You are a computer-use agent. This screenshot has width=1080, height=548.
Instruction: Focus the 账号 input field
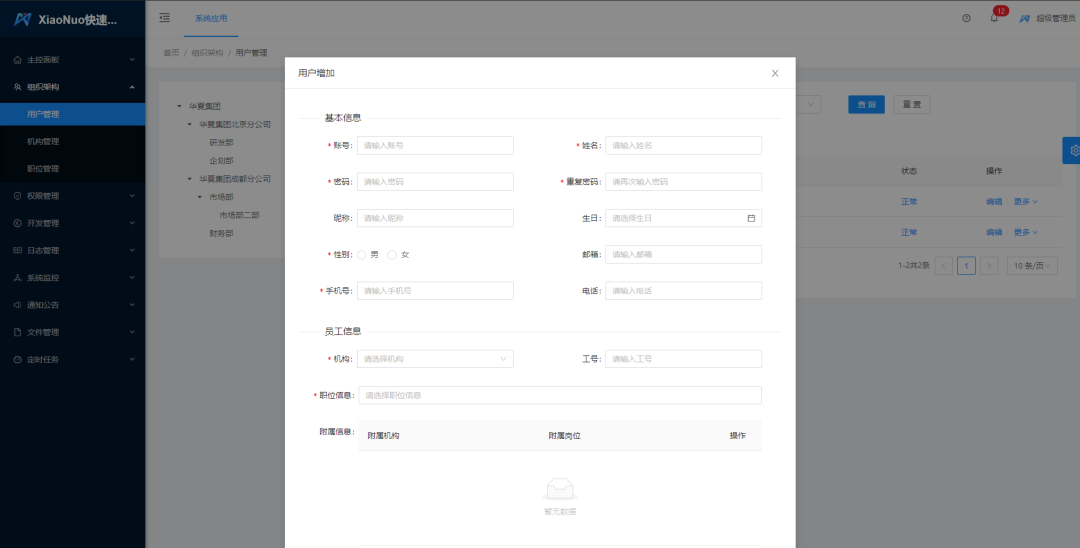pyautogui.click(x=435, y=145)
